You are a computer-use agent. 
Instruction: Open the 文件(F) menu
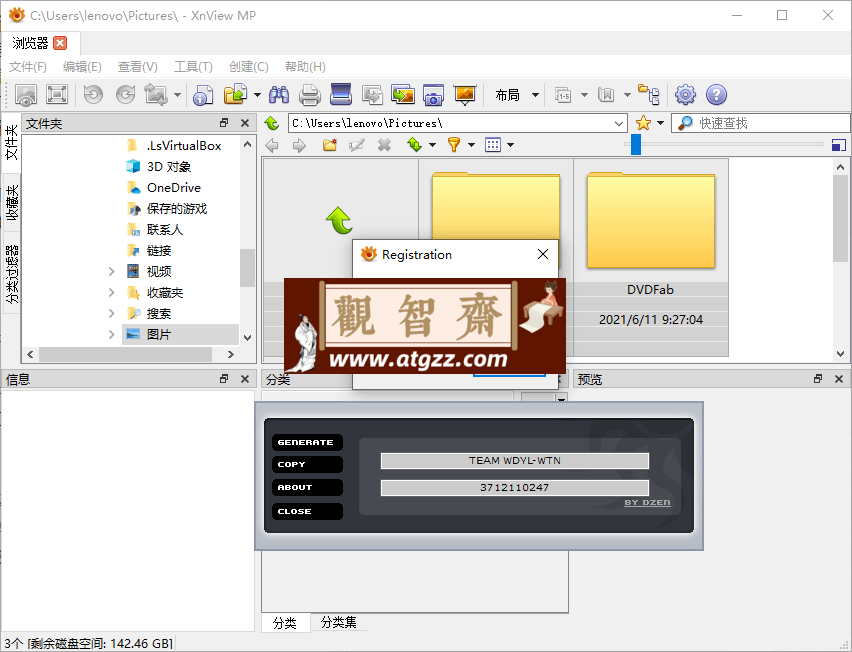[x=28, y=67]
